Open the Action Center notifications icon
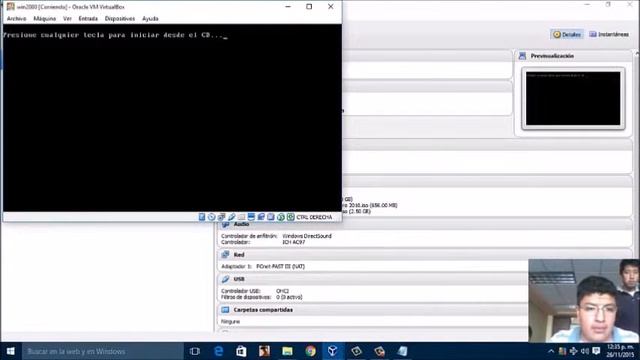The image size is (640, 360). point(596,351)
